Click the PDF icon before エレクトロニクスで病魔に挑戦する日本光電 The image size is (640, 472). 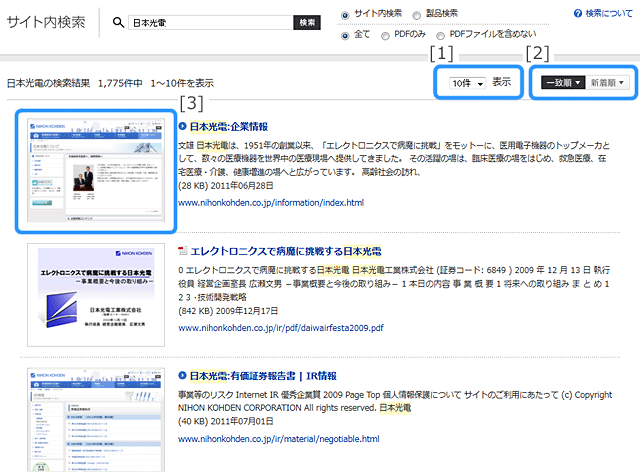point(182,251)
